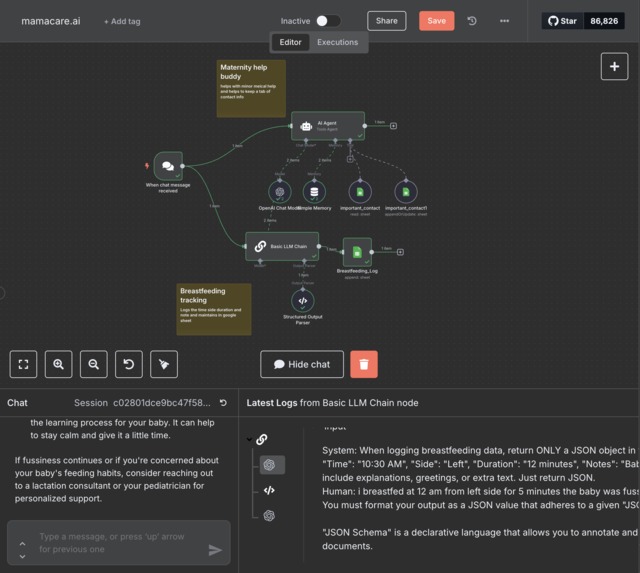640x573 pixels.
Task: Zoom in on the canvas
Action: point(58,364)
